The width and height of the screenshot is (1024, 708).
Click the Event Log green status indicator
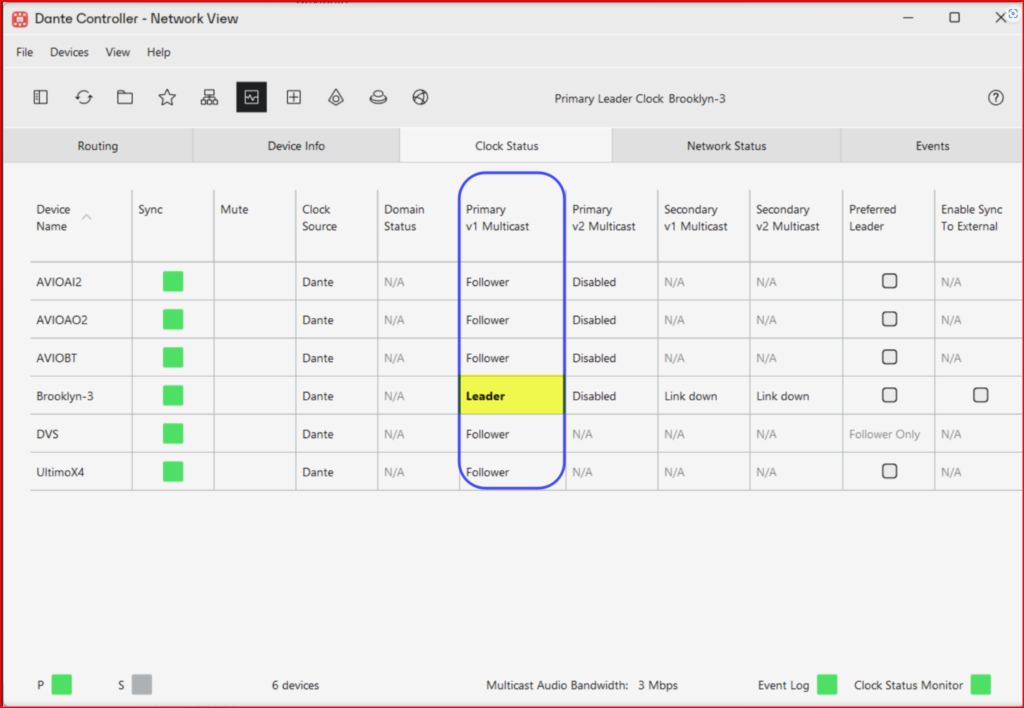(827, 684)
